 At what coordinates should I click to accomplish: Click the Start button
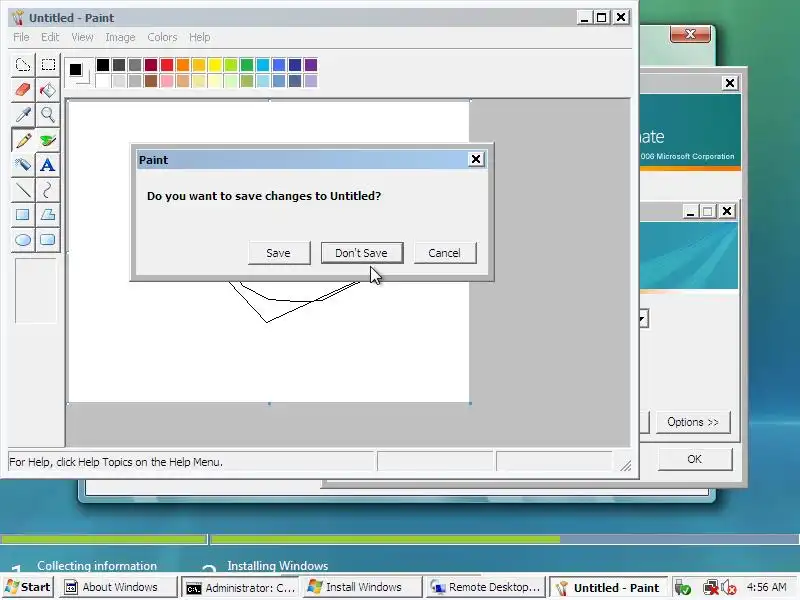click(29, 587)
